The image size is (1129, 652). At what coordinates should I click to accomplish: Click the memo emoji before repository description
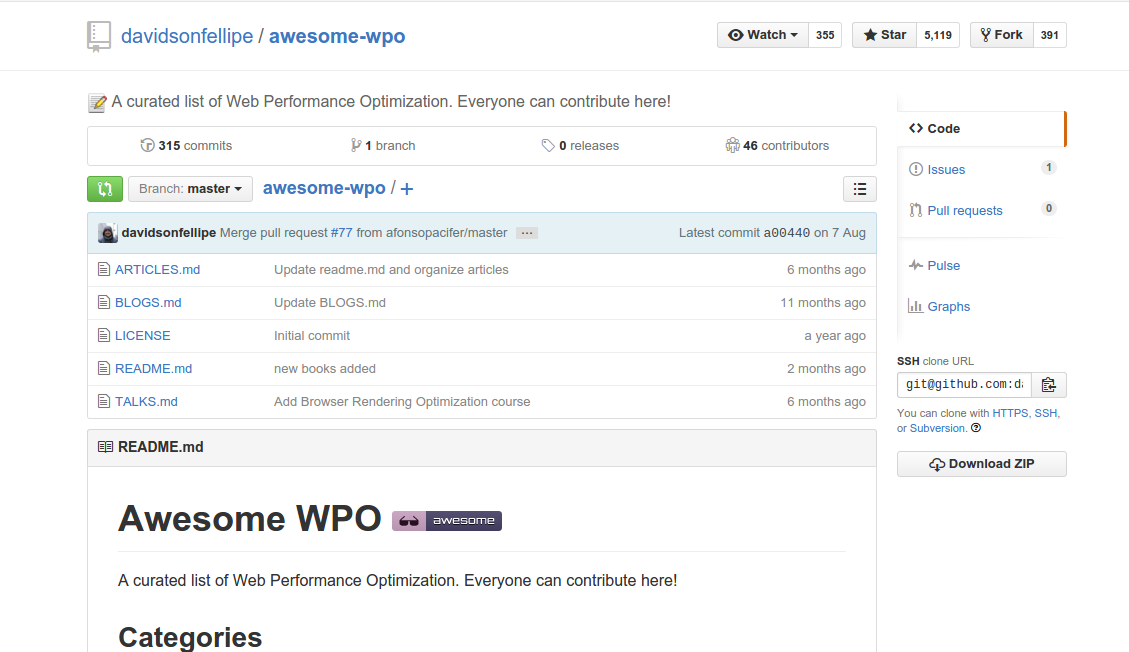97,103
